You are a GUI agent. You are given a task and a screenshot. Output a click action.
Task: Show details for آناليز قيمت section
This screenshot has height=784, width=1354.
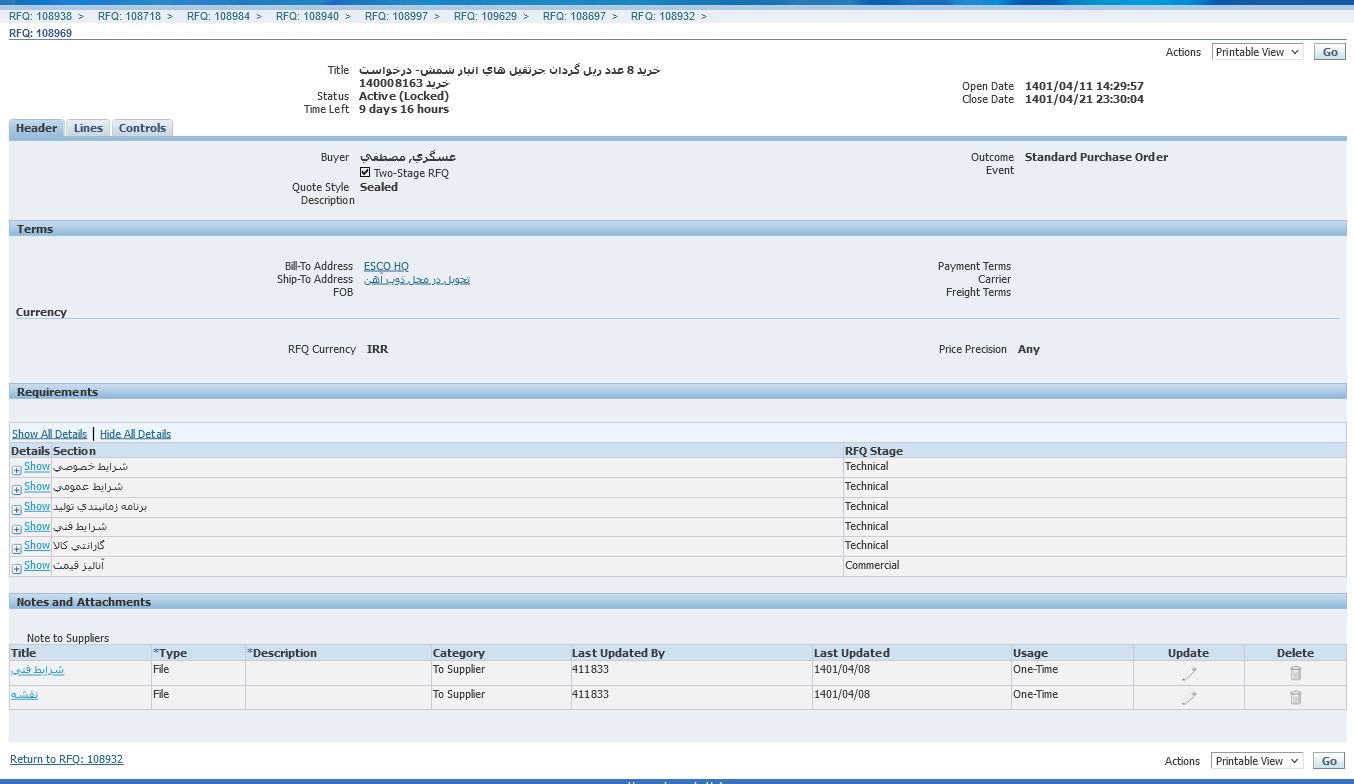click(x=37, y=565)
